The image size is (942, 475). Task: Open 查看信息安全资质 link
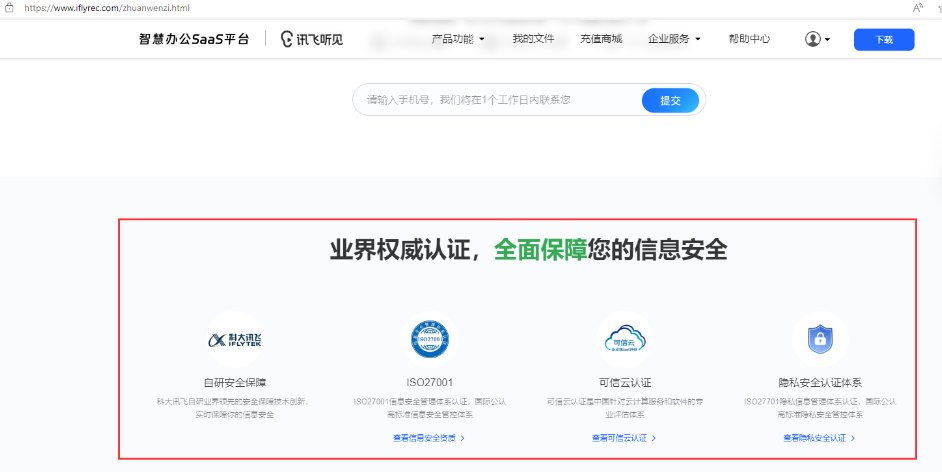[429, 438]
